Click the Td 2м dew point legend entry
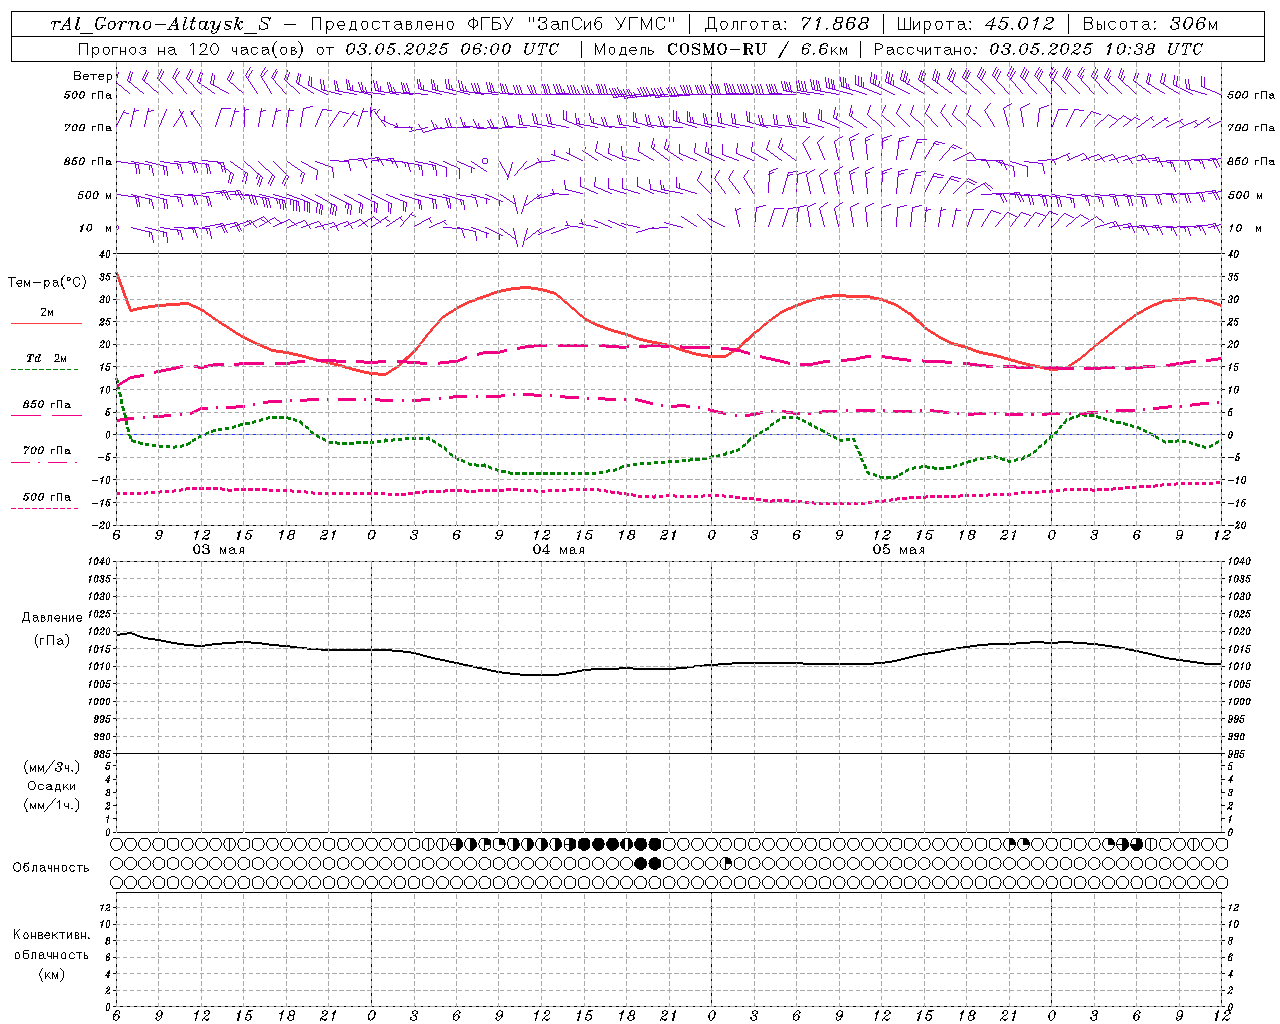 47,358
